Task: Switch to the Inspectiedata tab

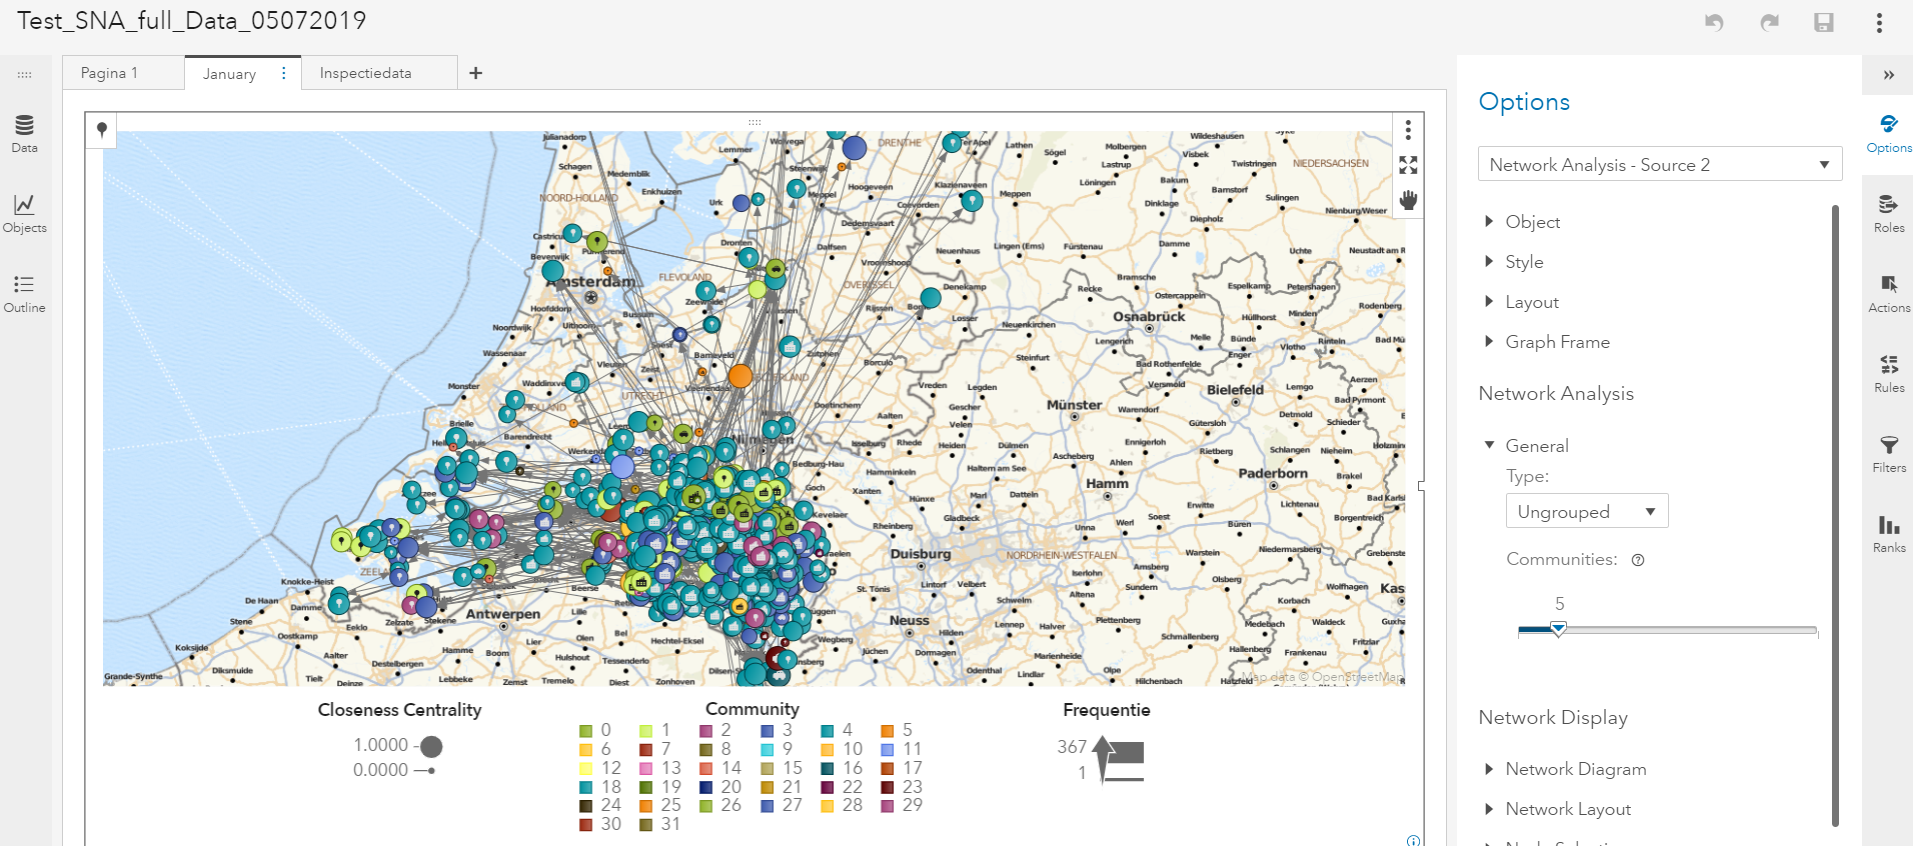Action: [x=365, y=73]
